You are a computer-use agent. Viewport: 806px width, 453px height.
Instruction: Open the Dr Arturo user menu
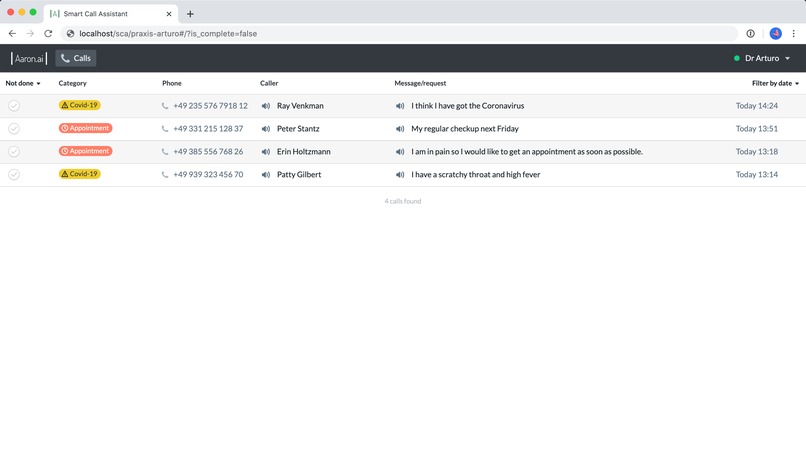click(x=762, y=59)
